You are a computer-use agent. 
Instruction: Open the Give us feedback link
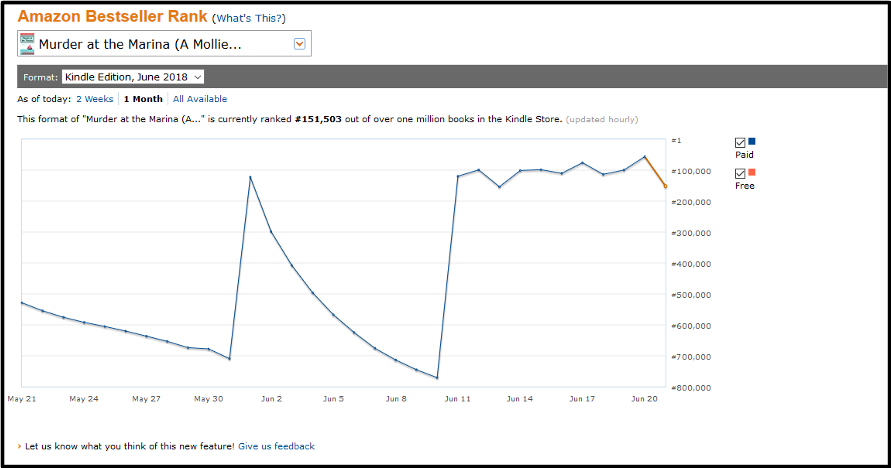coord(276,446)
